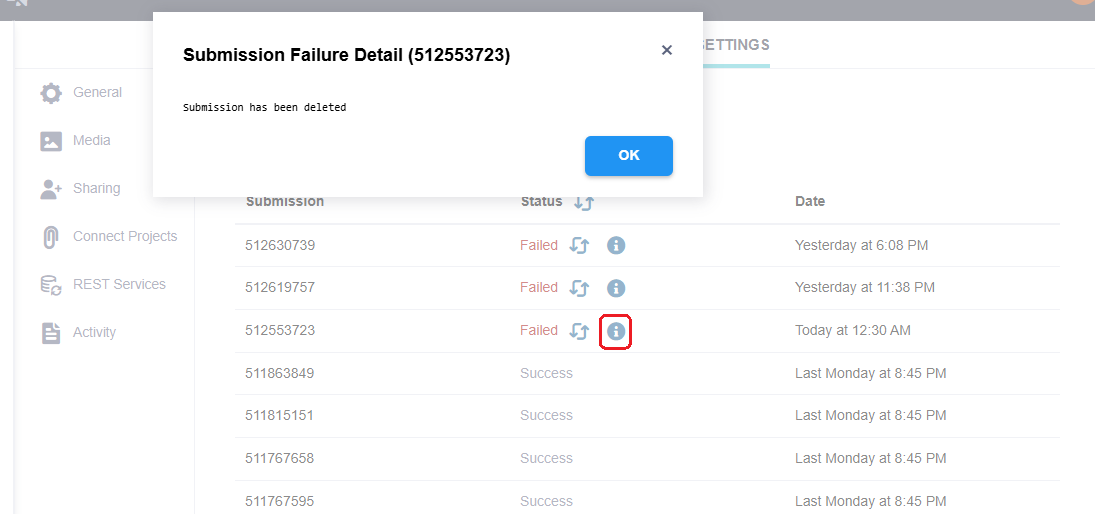Image resolution: width=1095 pixels, height=514 pixels.
Task: Open General settings gear icon
Action: click(51, 93)
